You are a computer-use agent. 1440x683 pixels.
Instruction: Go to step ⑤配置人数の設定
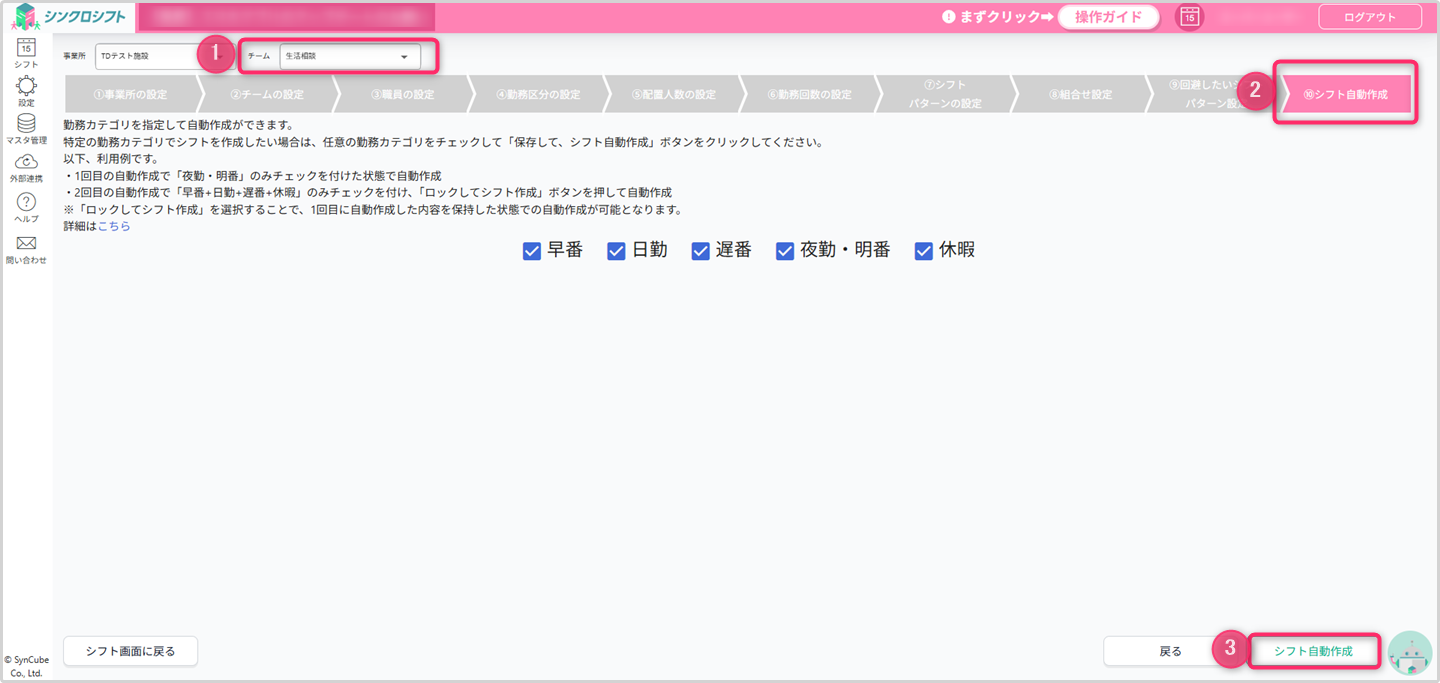point(674,95)
